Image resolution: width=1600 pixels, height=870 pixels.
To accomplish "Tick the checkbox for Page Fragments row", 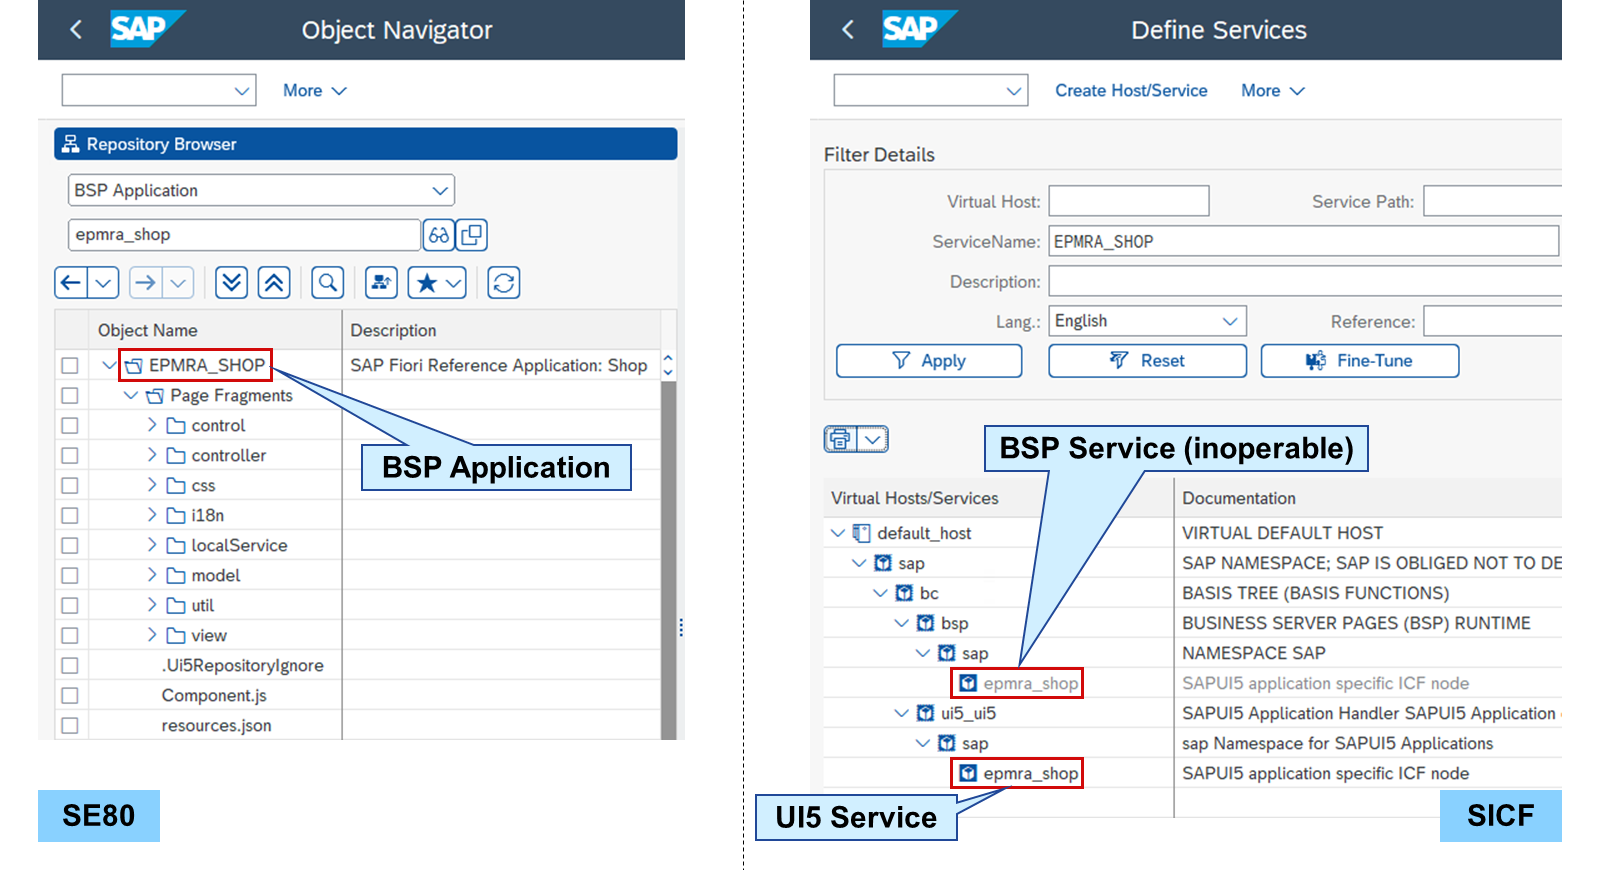I will tap(70, 396).
